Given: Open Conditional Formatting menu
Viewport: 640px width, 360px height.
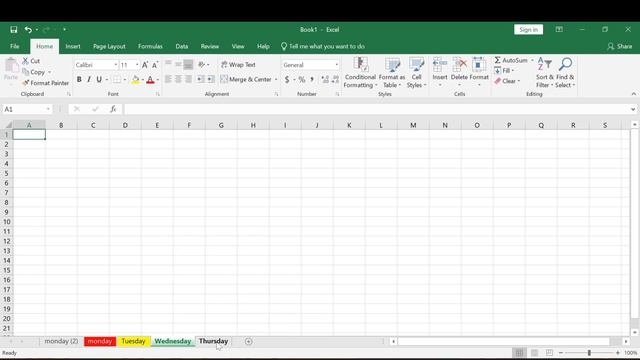Looking at the screenshot, I should [x=360, y=73].
